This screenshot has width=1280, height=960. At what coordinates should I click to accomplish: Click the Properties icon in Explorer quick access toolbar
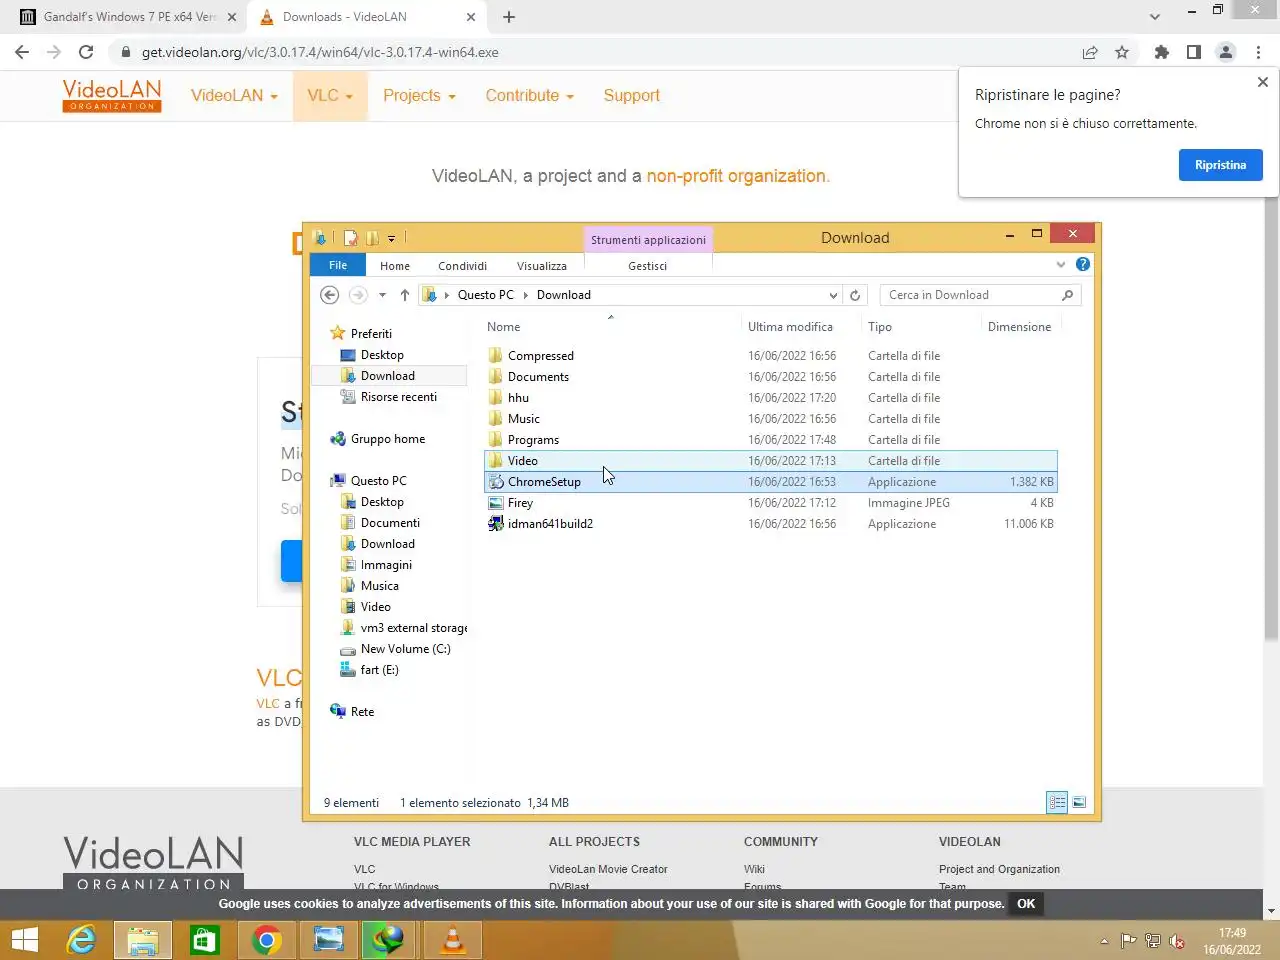pyautogui.click(x=351, y=238)
